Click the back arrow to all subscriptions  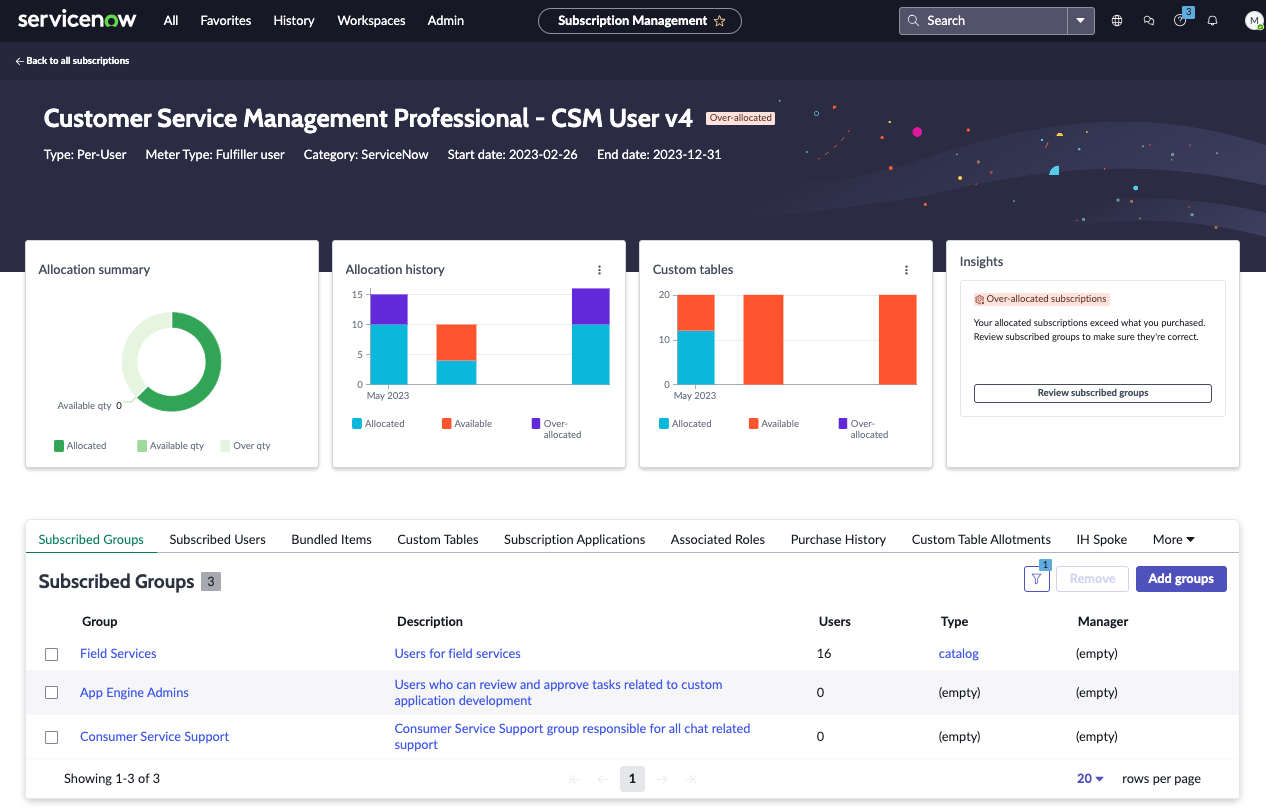(x=20, y=61)
